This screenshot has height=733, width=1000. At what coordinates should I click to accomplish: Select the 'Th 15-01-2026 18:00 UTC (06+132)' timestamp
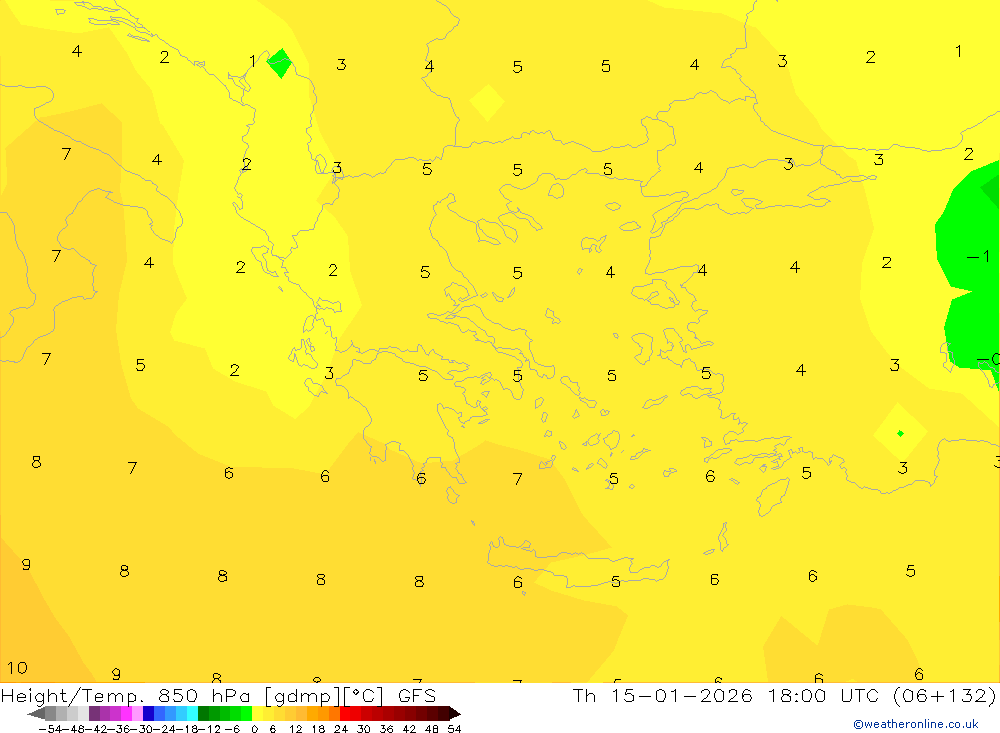[784, 695]
